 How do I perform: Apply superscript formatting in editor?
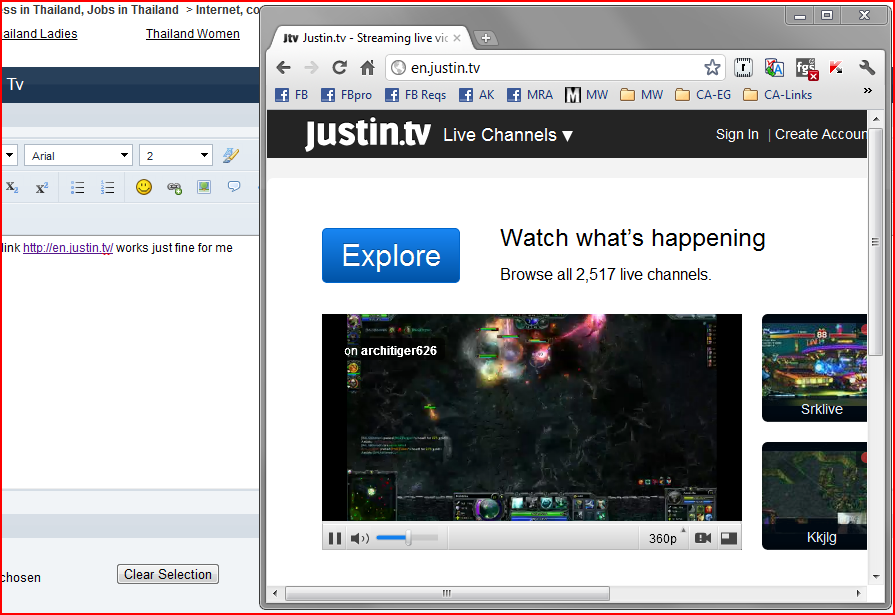click(x=42, y=187)
